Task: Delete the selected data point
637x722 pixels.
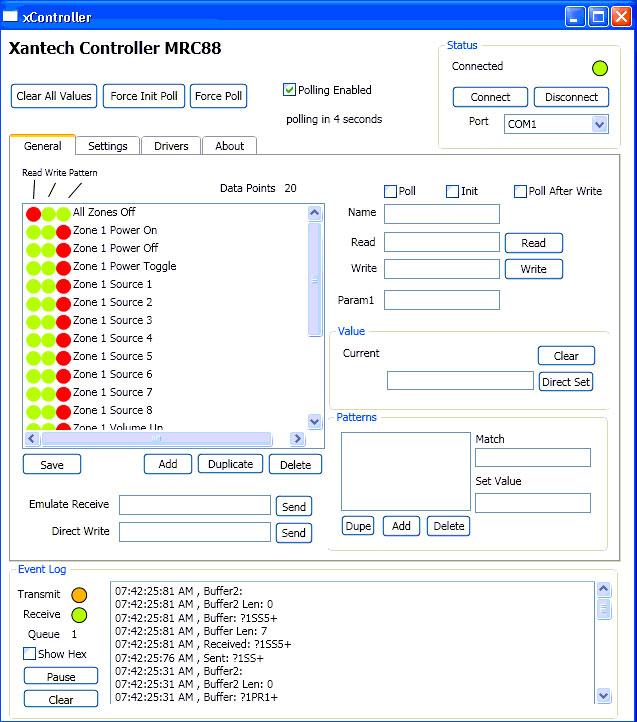Action: coord(295,465)
